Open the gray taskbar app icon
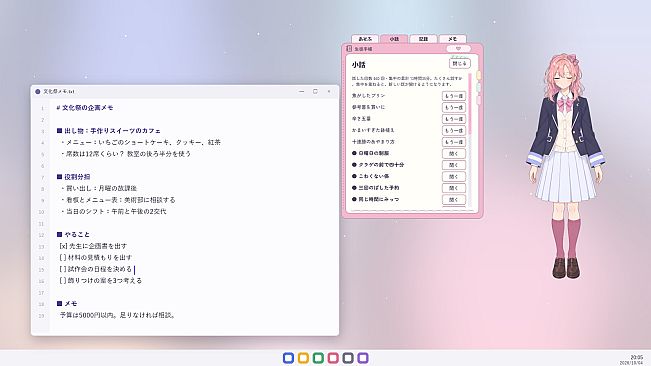This screenshot has width=651, height=366. (x=348, y=358)
